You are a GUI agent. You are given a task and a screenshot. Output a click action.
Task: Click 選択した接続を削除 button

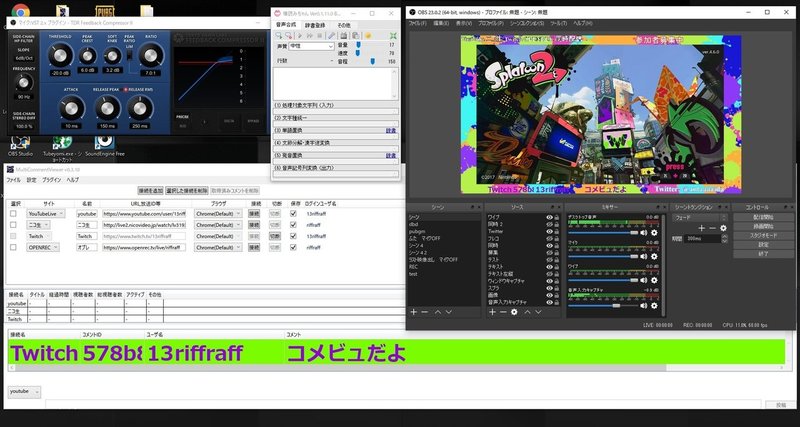click(x=187, y=191)
